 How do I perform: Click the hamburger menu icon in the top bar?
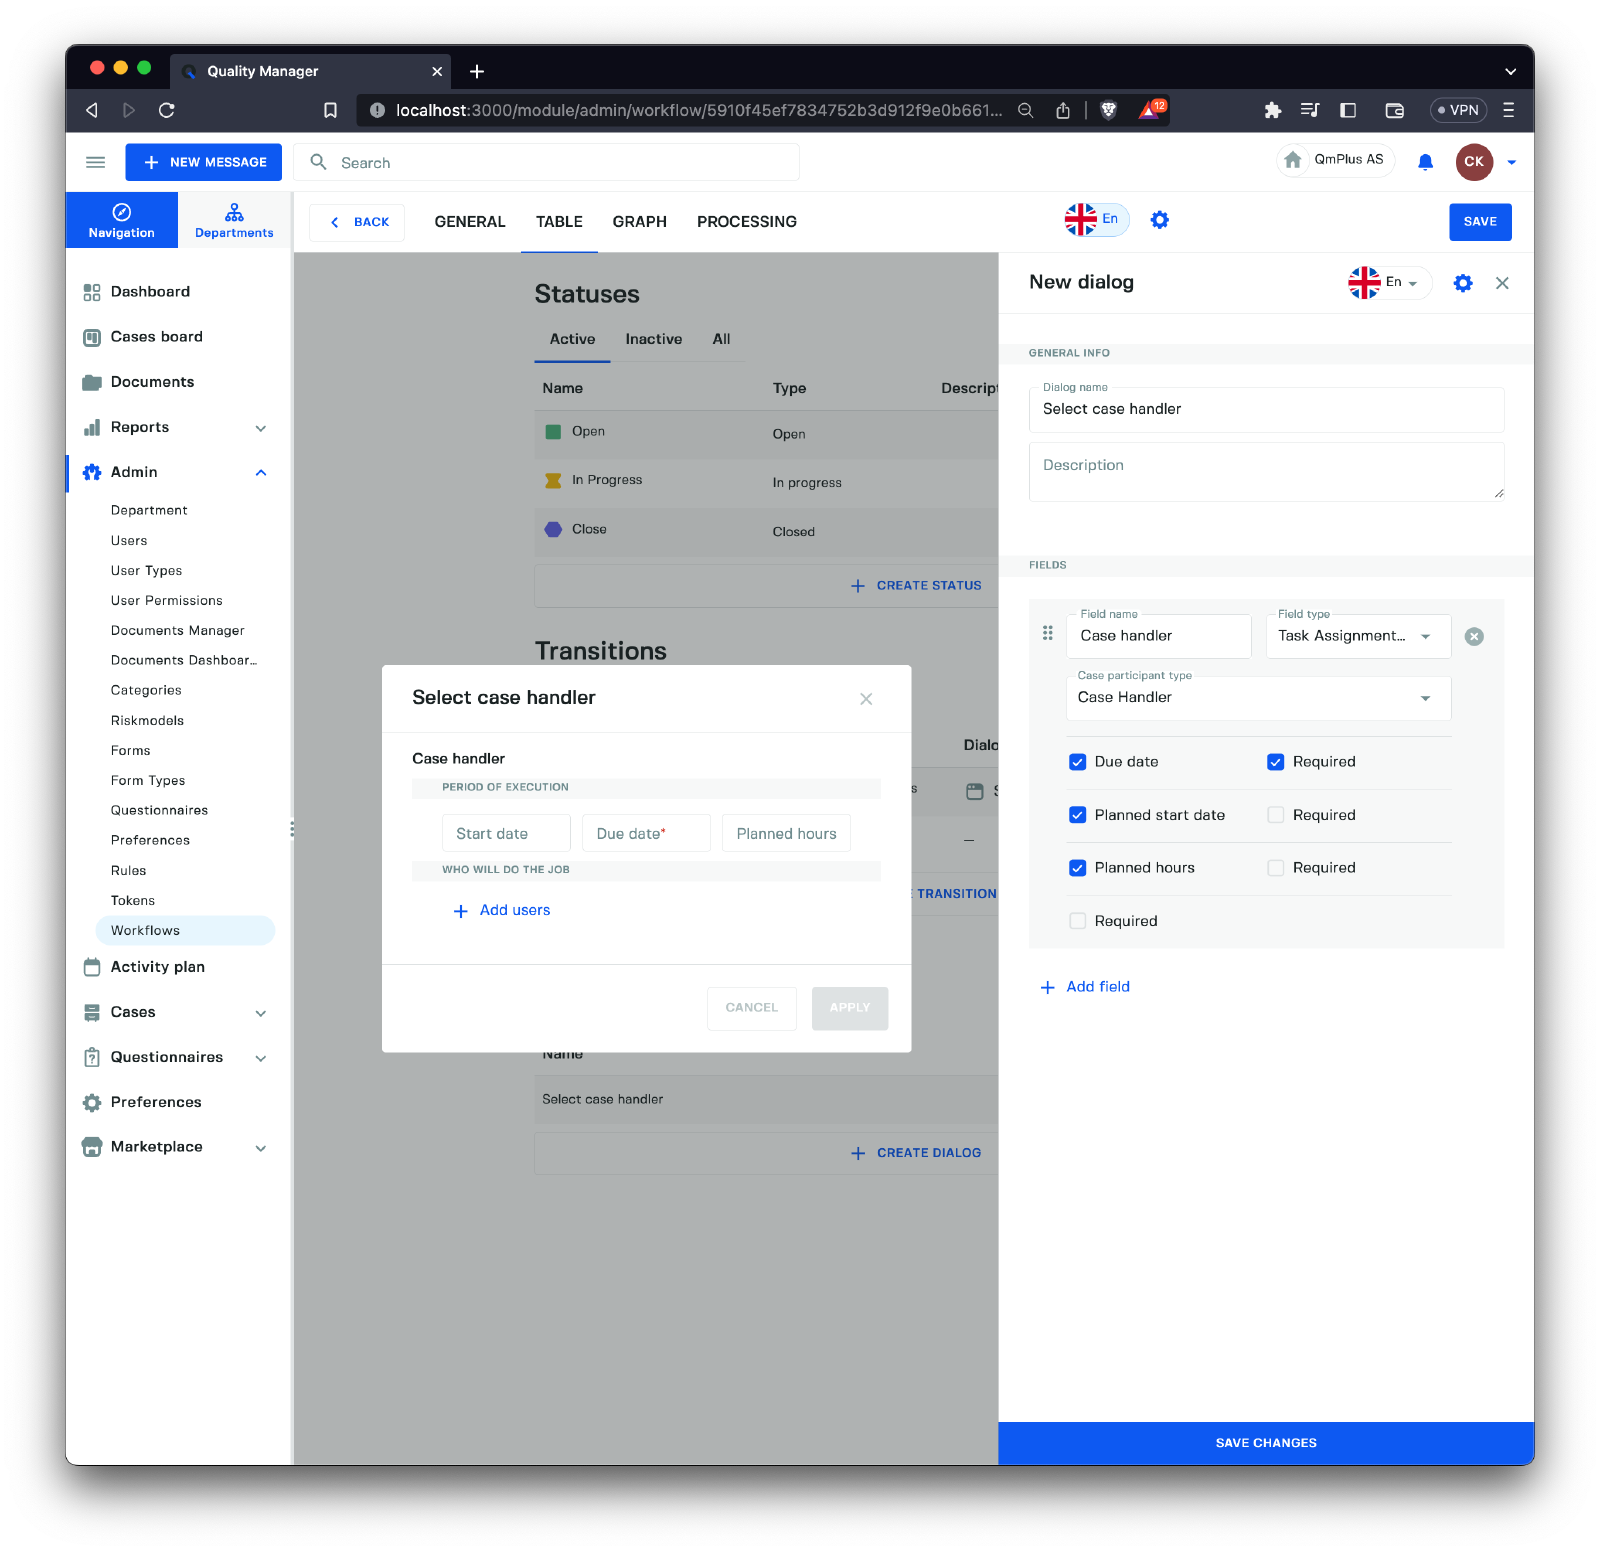click(x=96, y=162)
